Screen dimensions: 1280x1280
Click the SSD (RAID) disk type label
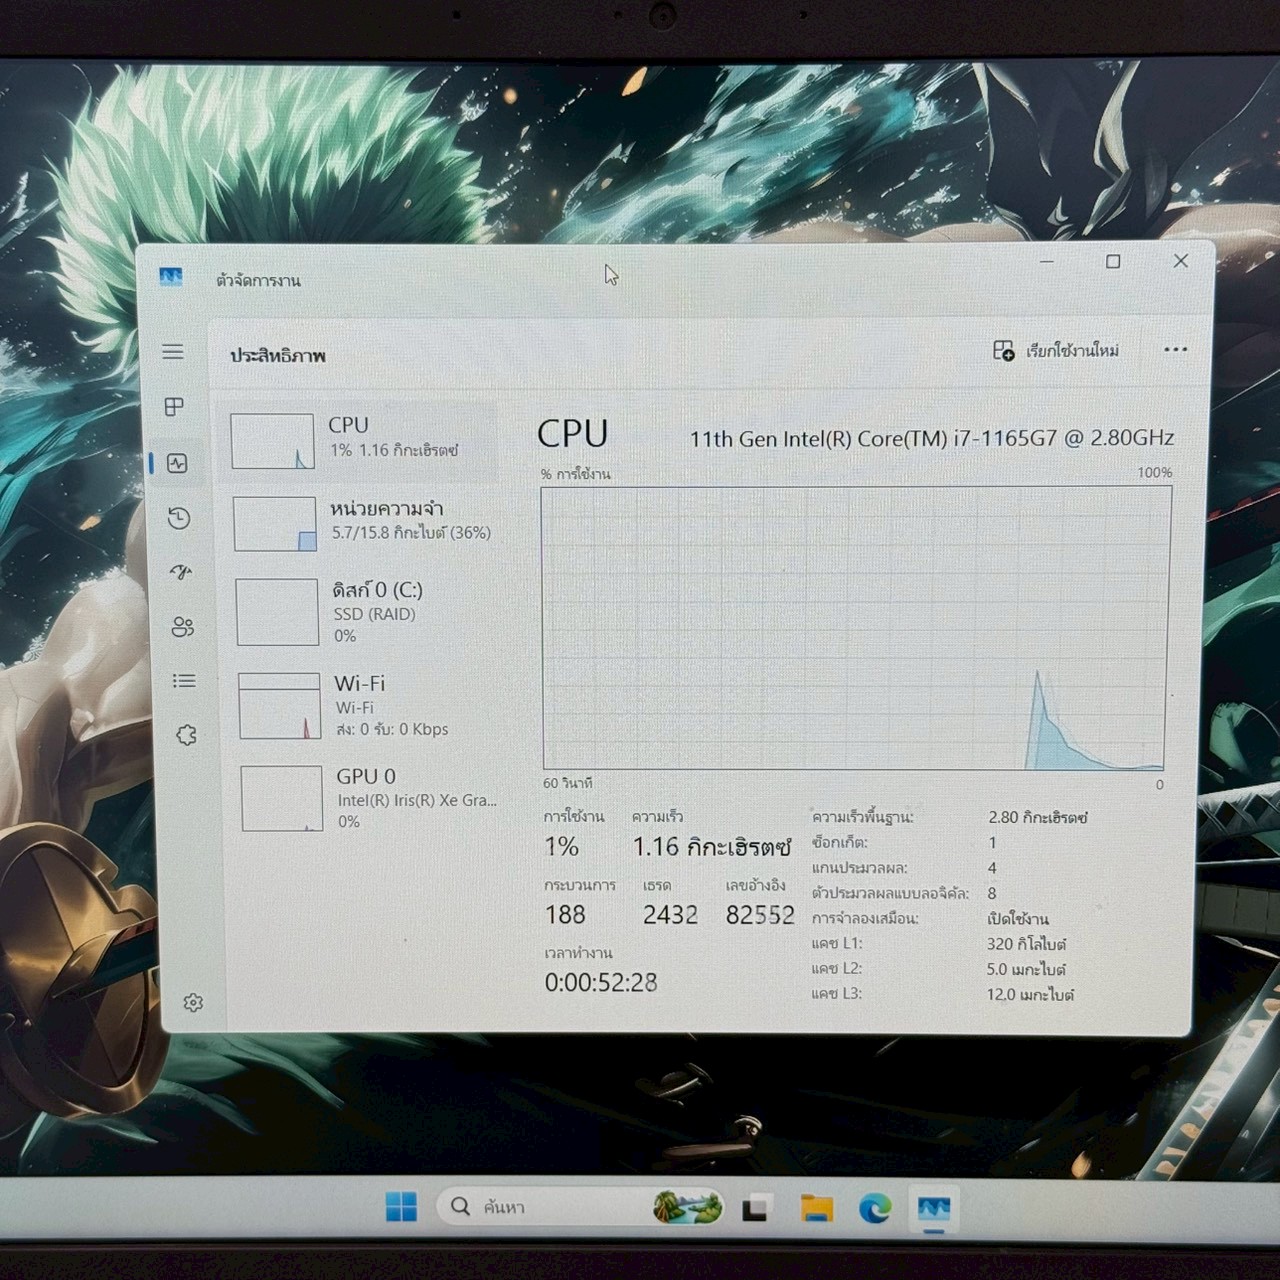[x=374, y=614]
